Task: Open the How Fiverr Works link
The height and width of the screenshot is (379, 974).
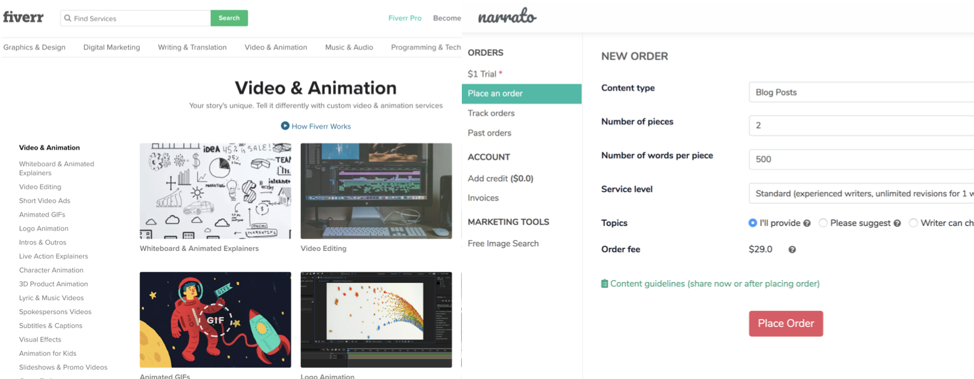Action: pos(321,126)
